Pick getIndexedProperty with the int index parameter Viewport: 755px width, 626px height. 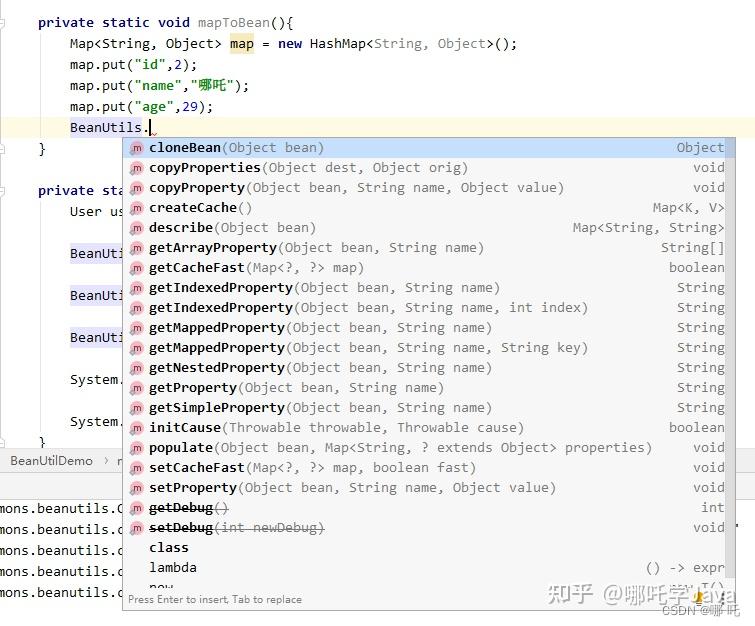tap(368, 308)
